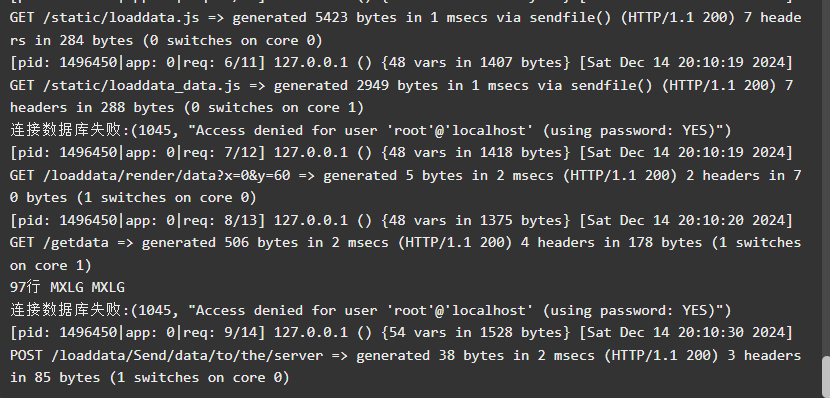This screenshot has width=830, height=398.
Task: Click the scrollbar track above the thumb
Action: pos(826,178)
